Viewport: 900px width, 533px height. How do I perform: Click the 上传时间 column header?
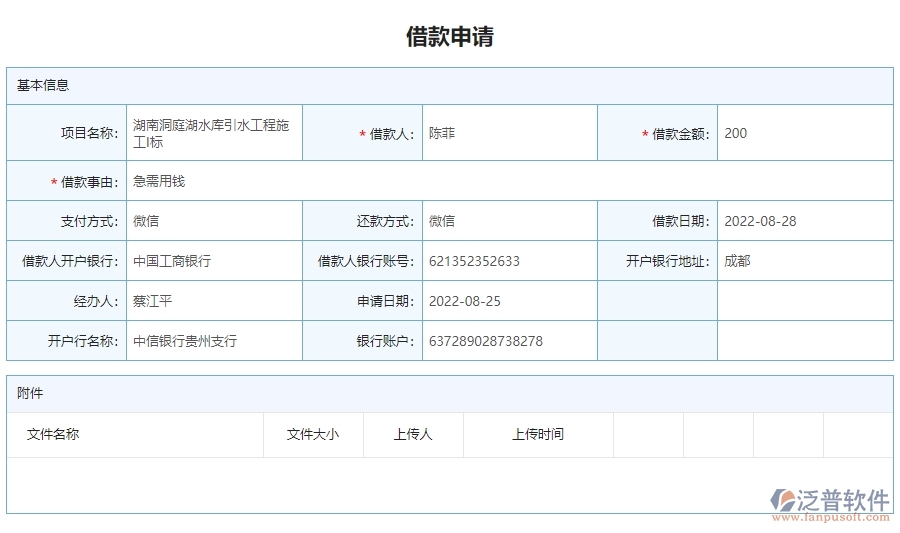[538, 434]
